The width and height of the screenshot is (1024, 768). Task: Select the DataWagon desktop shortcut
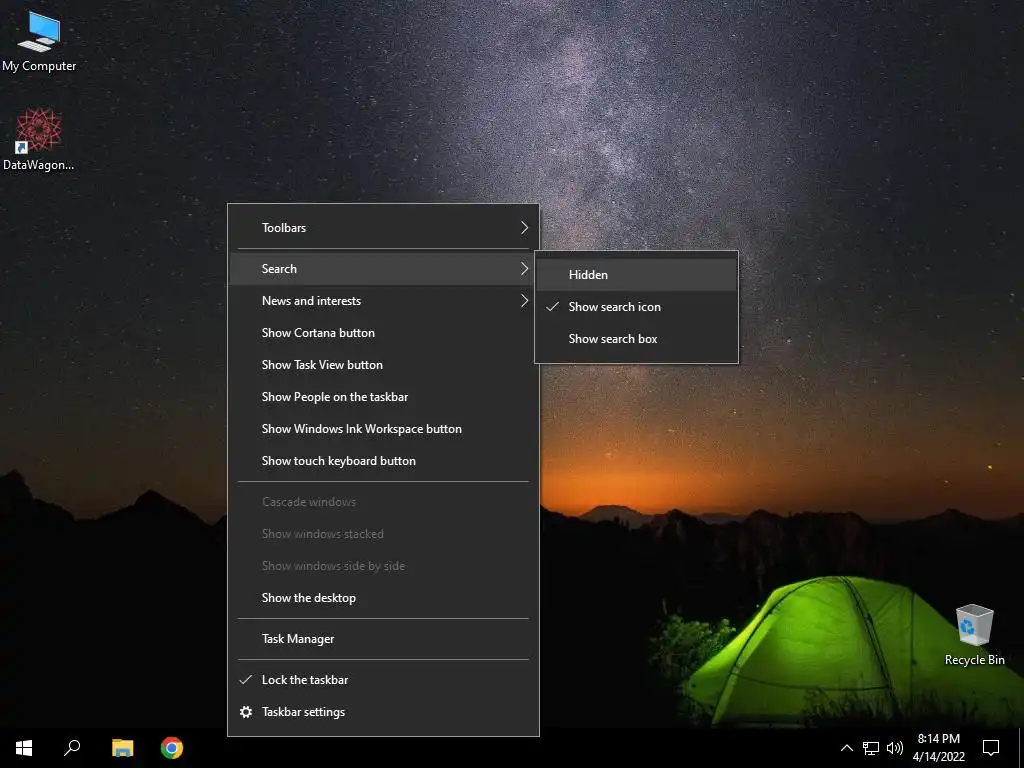(x=39, y=140)
